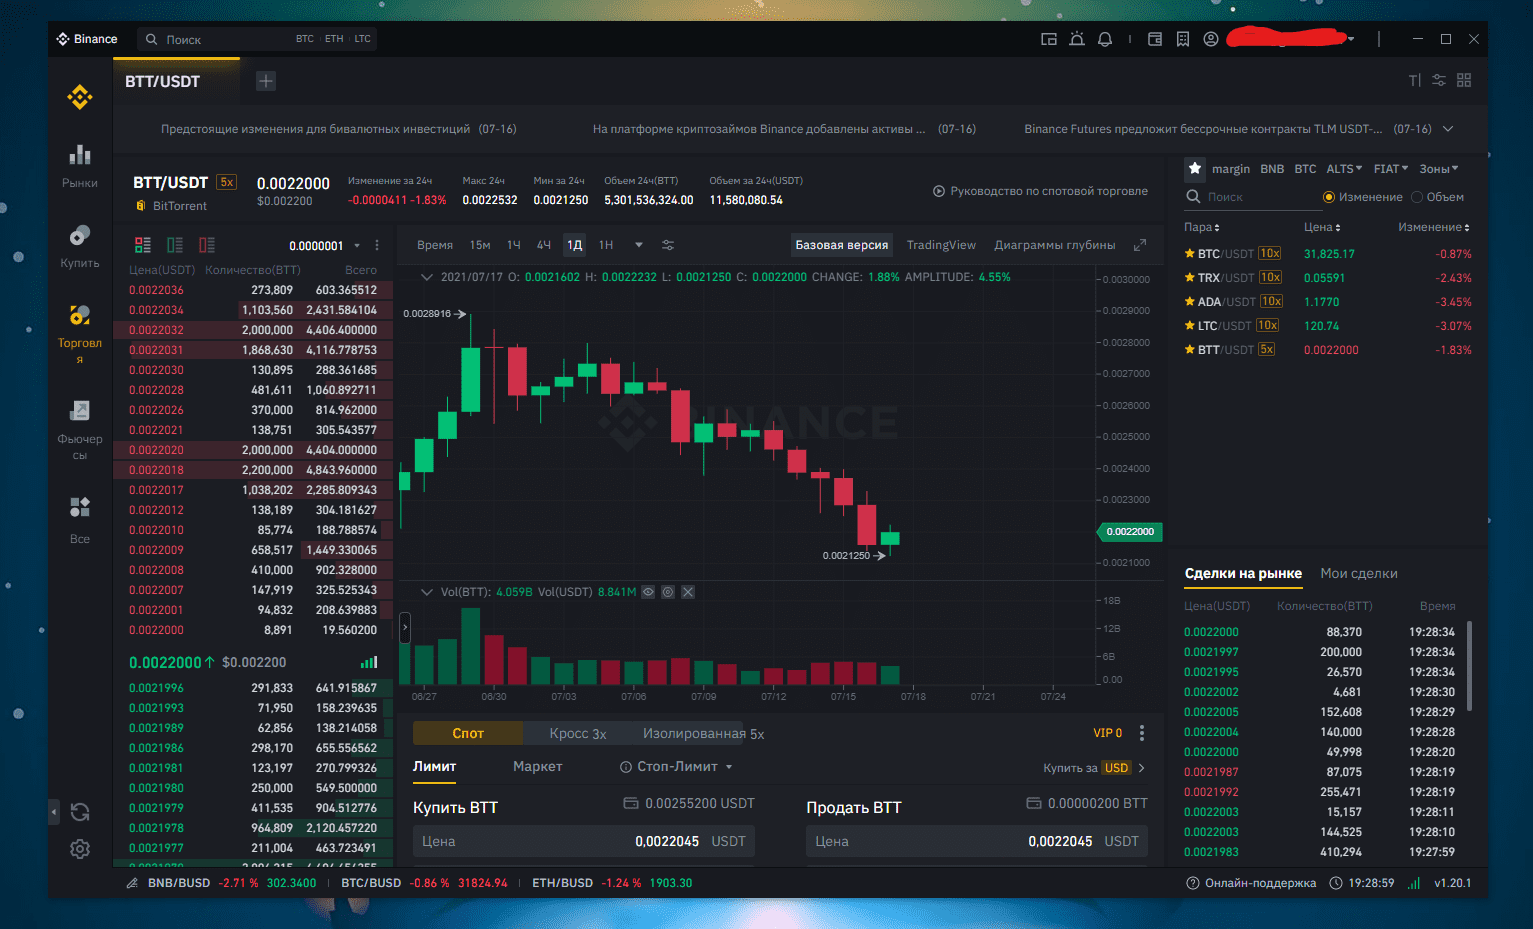The width and height of the screenshot is (1533, 929).
Task: Open Онлайн-поддержка in status bar
Action: point(1251,883)
